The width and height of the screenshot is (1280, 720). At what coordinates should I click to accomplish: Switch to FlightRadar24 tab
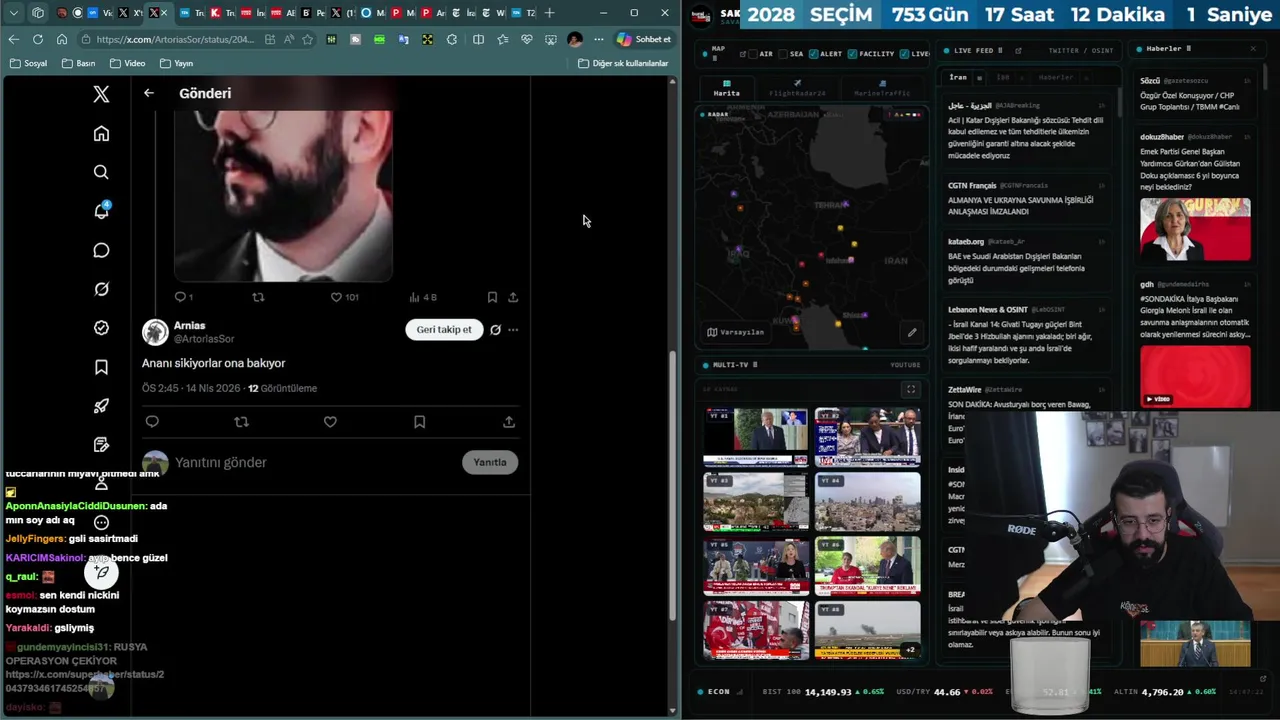tap(797, 88)
